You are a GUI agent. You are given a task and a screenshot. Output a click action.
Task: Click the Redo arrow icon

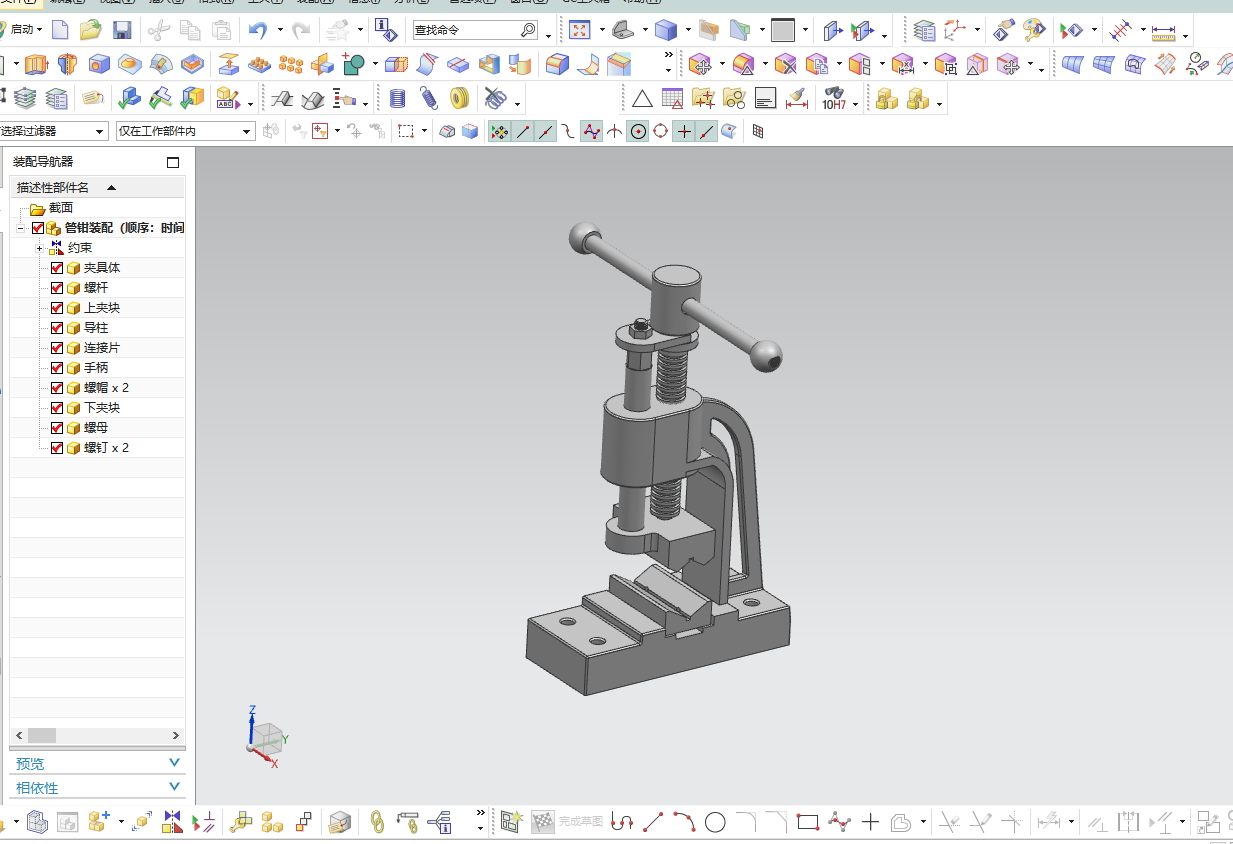300,30
